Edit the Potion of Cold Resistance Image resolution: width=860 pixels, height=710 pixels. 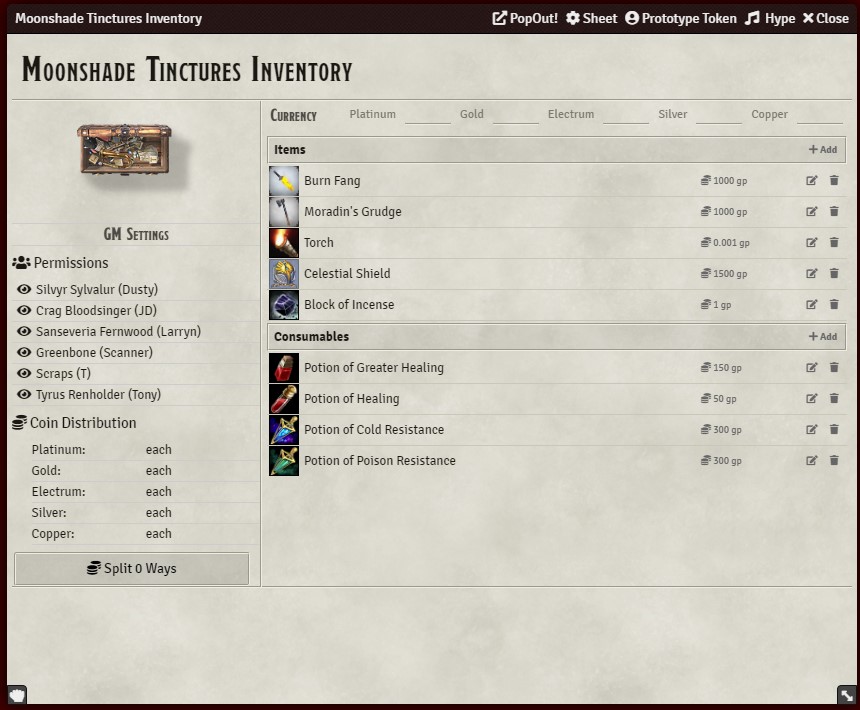[811, 429]
